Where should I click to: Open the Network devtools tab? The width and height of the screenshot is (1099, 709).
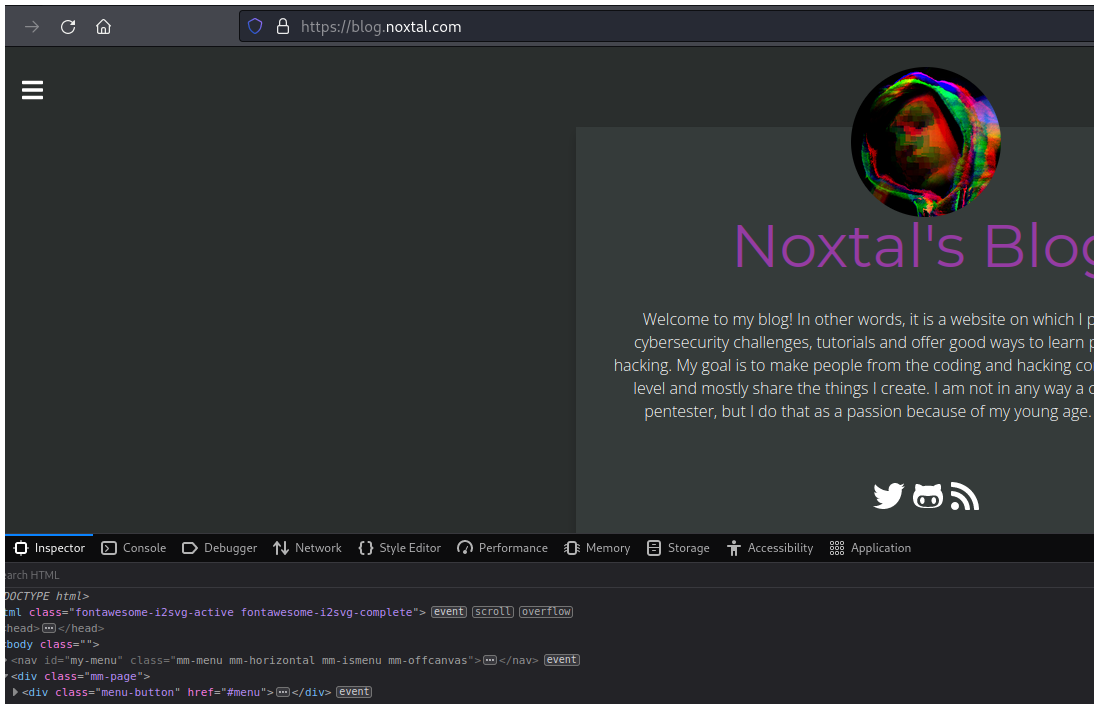pyautogui.click(x=307, y=548)
